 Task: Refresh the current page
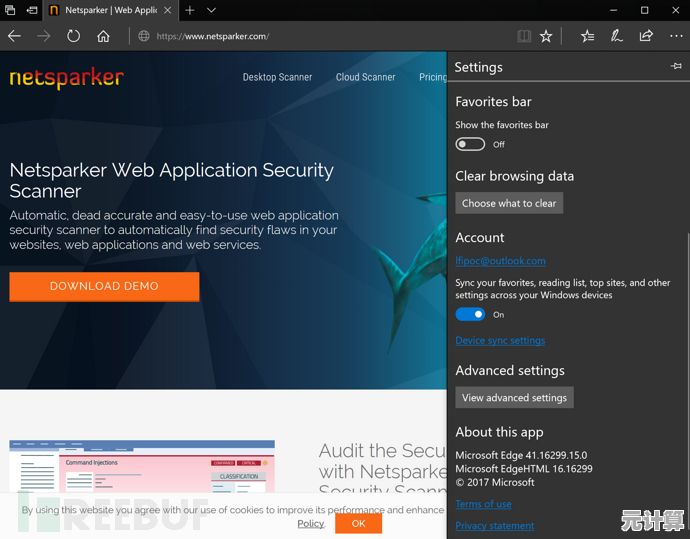tap(73, 36)
